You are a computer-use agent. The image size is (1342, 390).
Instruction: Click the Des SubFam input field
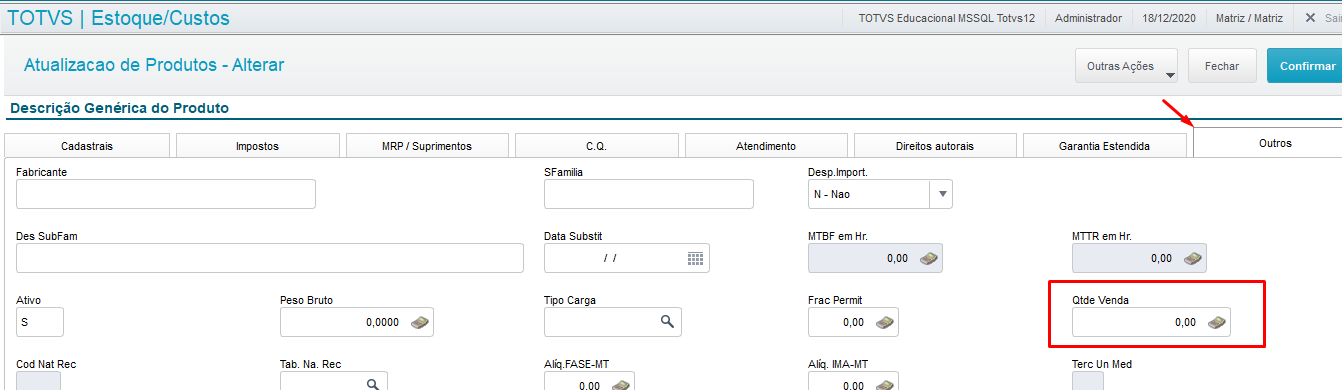coord(270,258)
